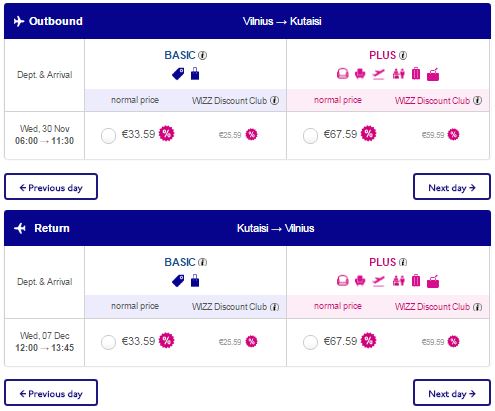
Task: Click outbound BASIC price tag icon
Action: click(178, 74)
